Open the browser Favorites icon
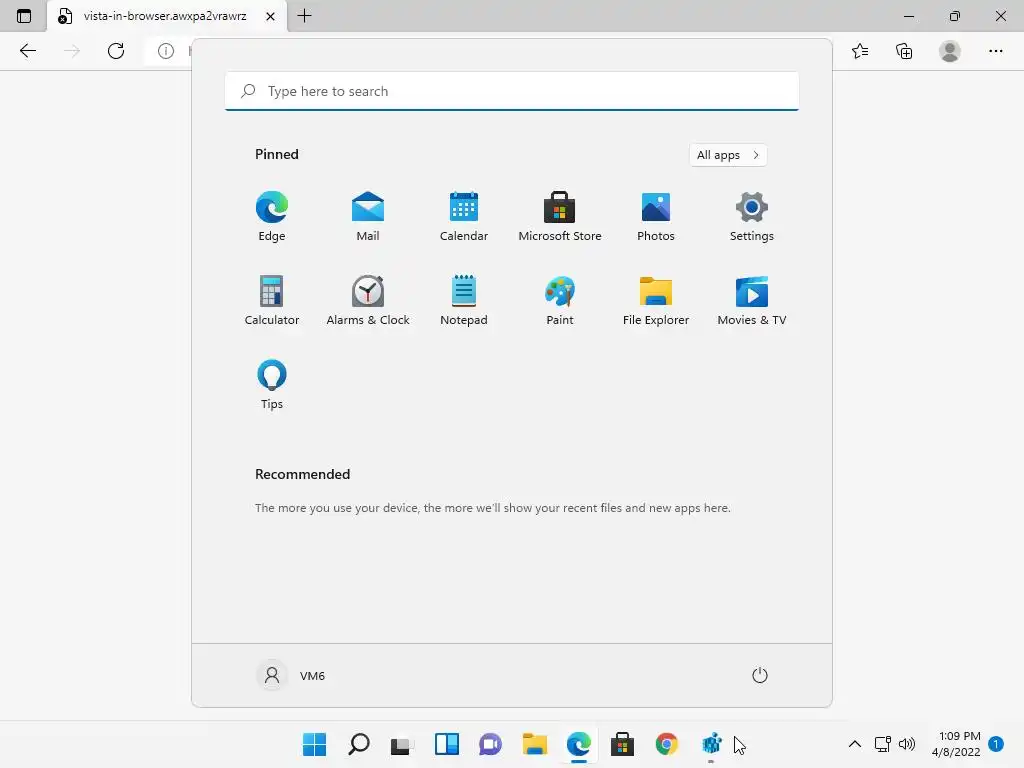The width and height of the screenshot is (1024, 768). click(860, 51)
